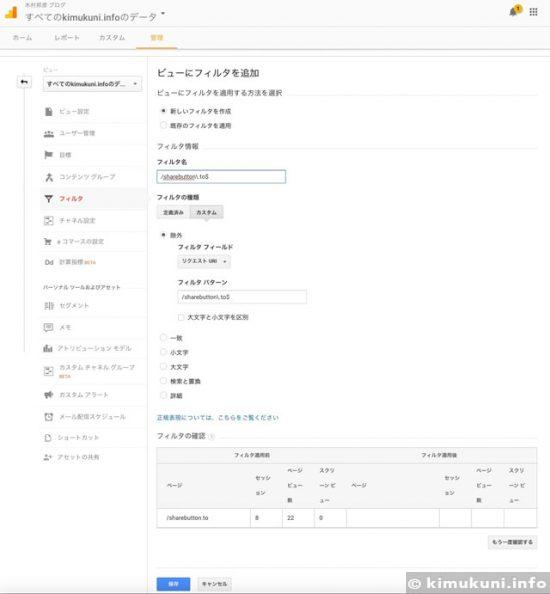550x594 pixels.
Task: Click the チャネル設定 icon
Action: pos(48,220)
